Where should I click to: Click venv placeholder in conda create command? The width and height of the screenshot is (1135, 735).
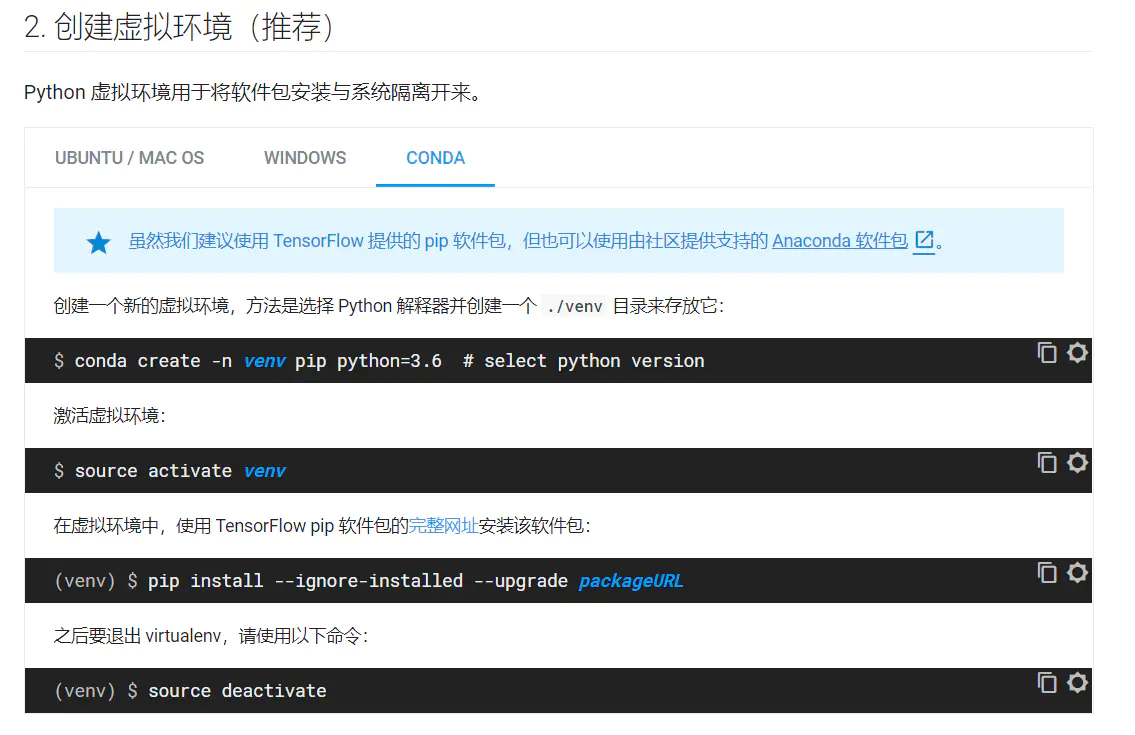coord(264,361)
